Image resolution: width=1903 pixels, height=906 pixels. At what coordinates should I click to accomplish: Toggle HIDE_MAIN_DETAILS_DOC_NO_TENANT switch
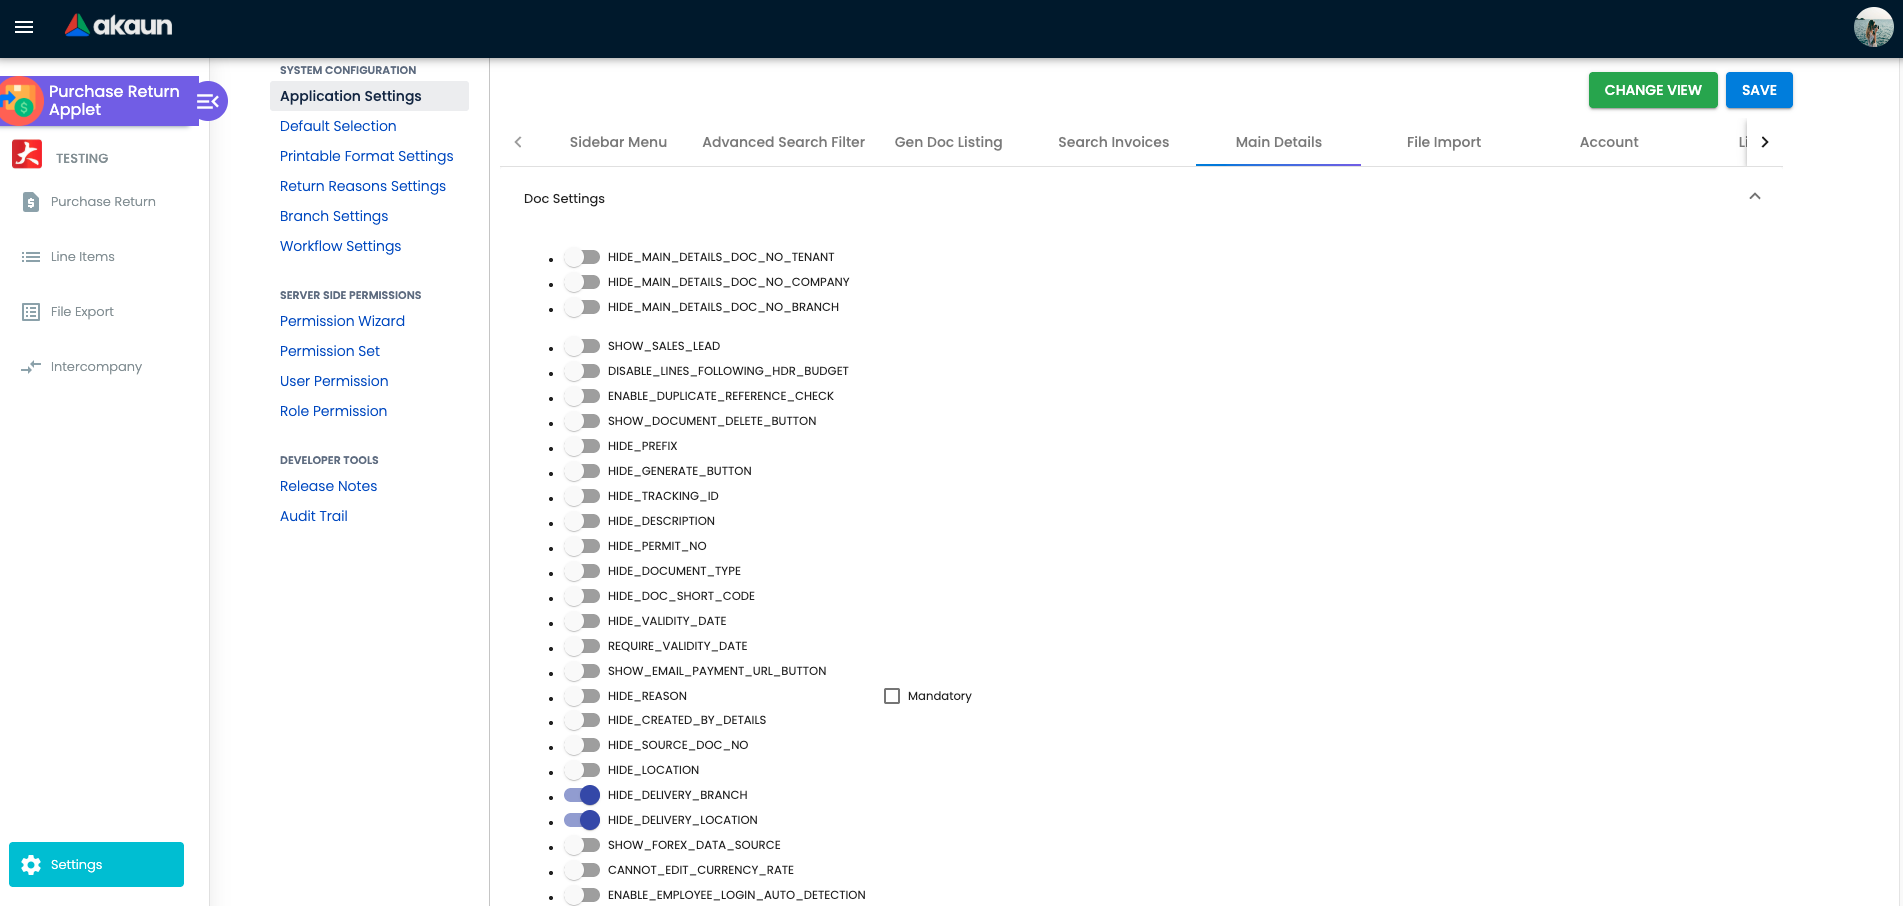(x=582, y=257)
